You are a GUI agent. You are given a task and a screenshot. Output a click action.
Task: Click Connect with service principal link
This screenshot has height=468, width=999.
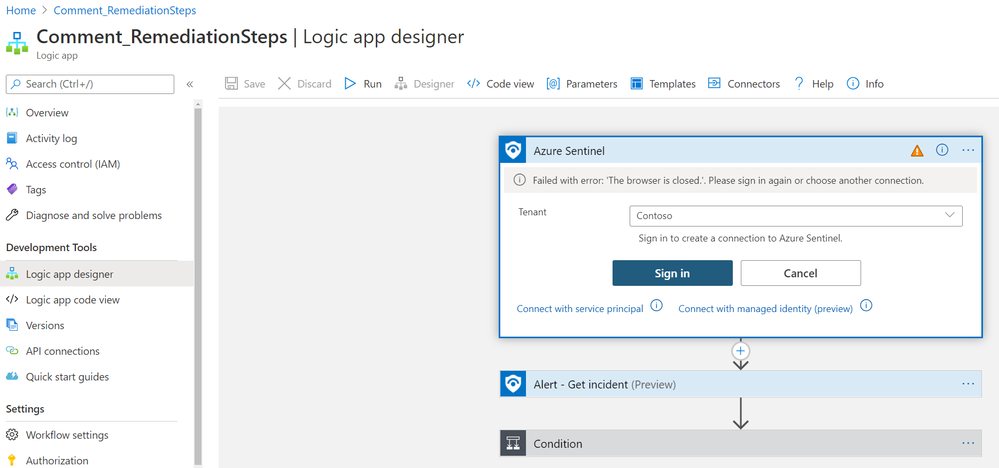point(580,309)
